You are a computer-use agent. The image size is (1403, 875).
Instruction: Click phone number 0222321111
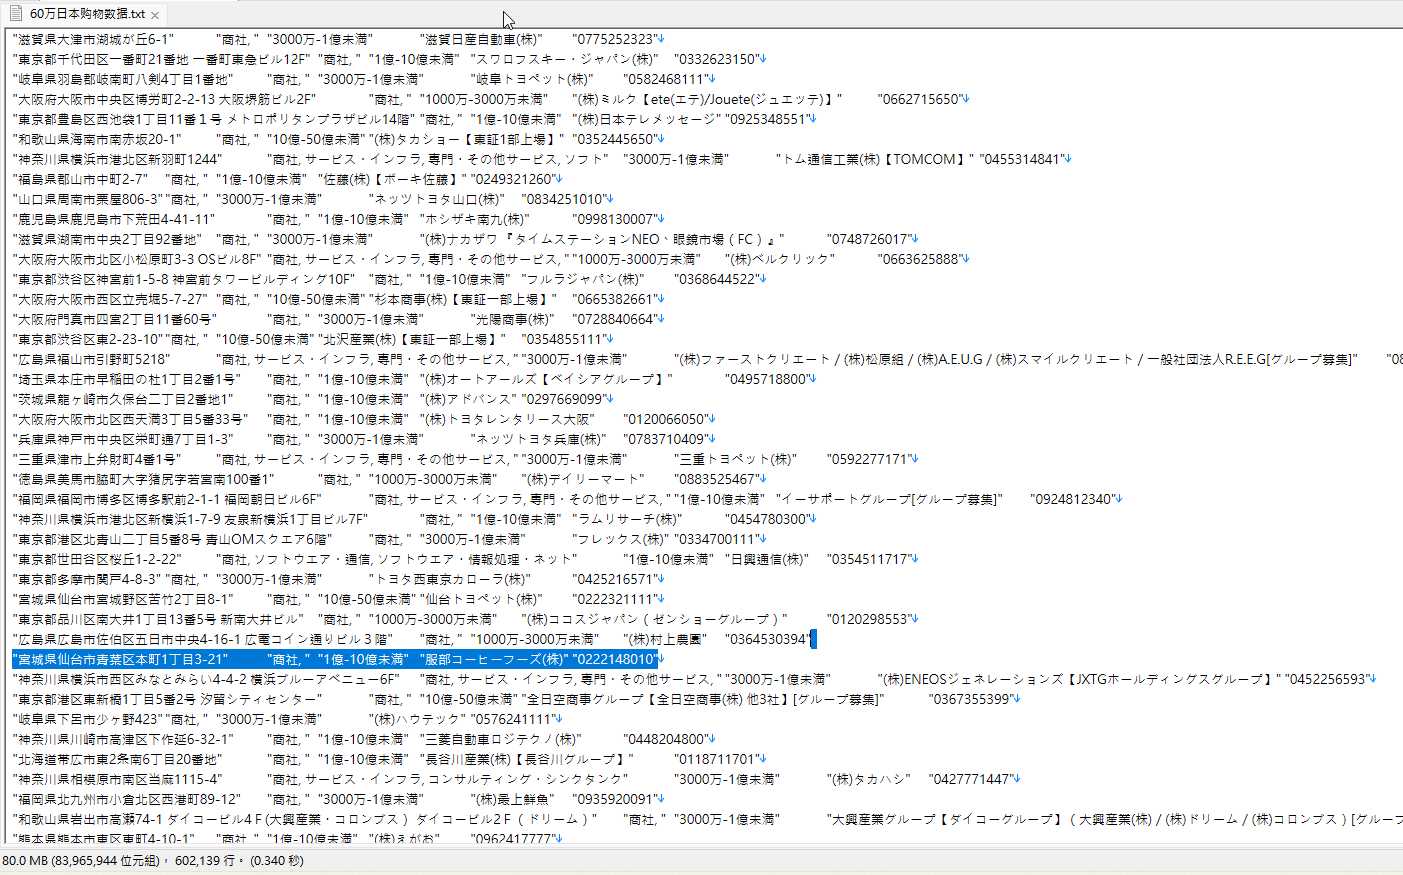coord(614,599)
